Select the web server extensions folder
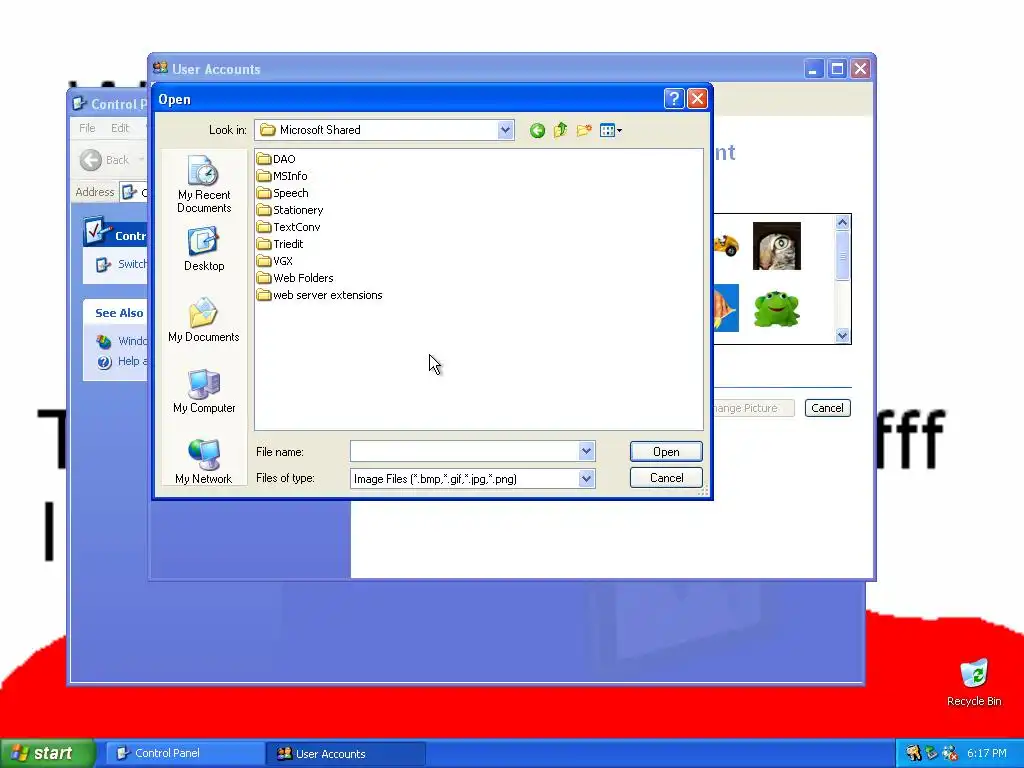This screenshot has width=1024, height=768. tap(320, 295)
